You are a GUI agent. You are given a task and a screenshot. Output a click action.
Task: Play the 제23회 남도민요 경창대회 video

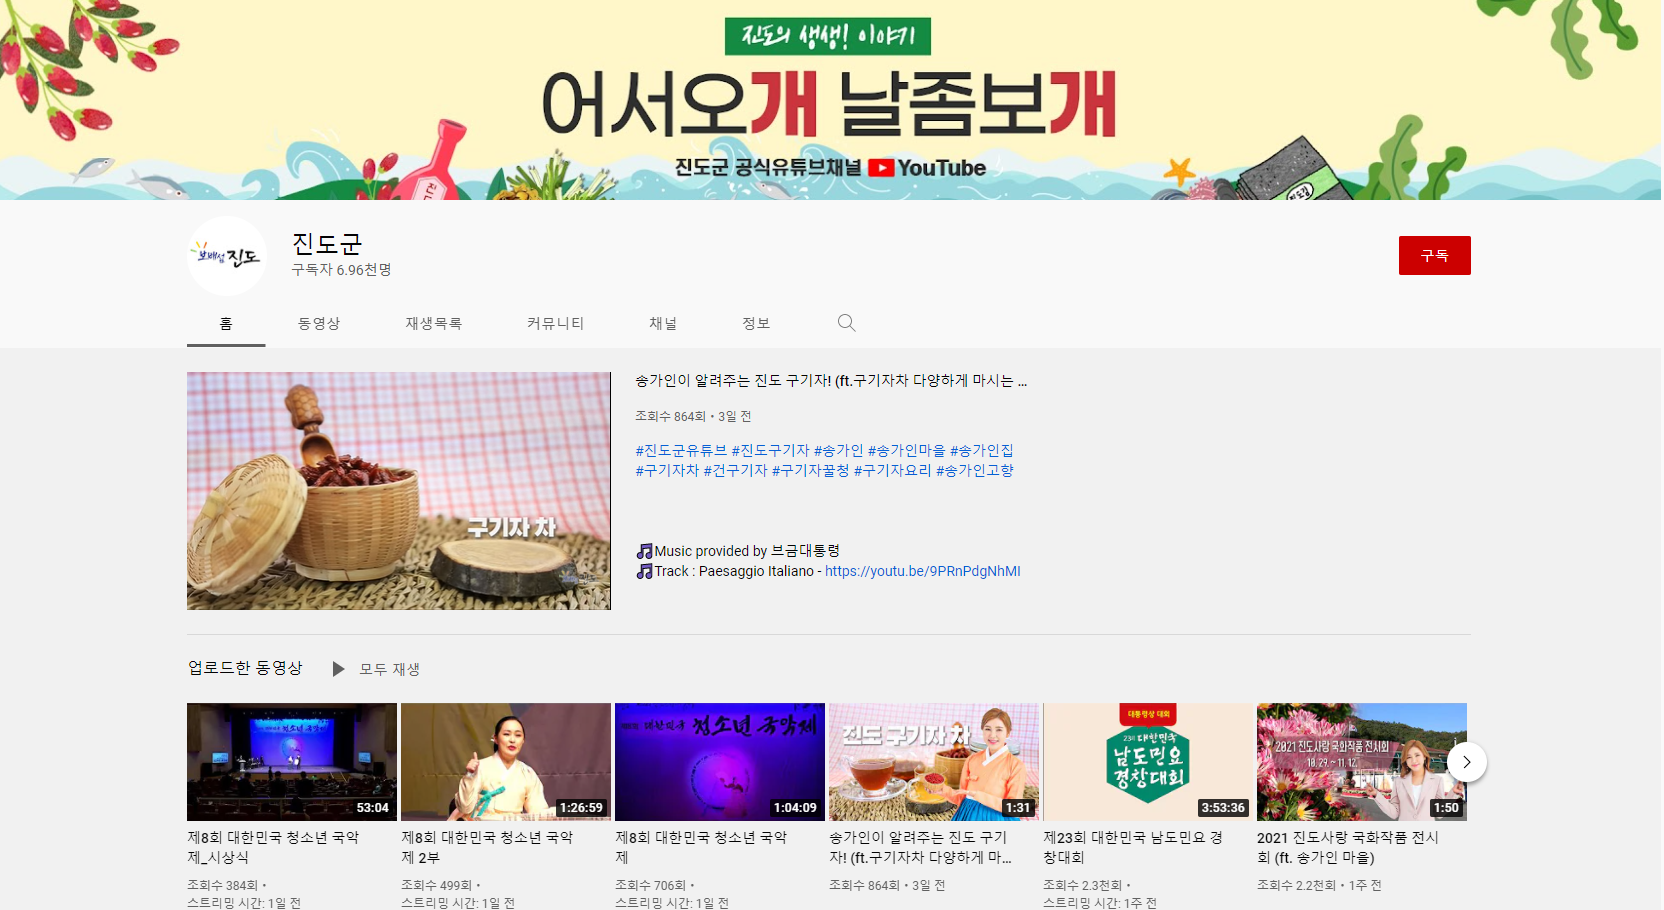pyautogui.click(x=1147, y=761)
